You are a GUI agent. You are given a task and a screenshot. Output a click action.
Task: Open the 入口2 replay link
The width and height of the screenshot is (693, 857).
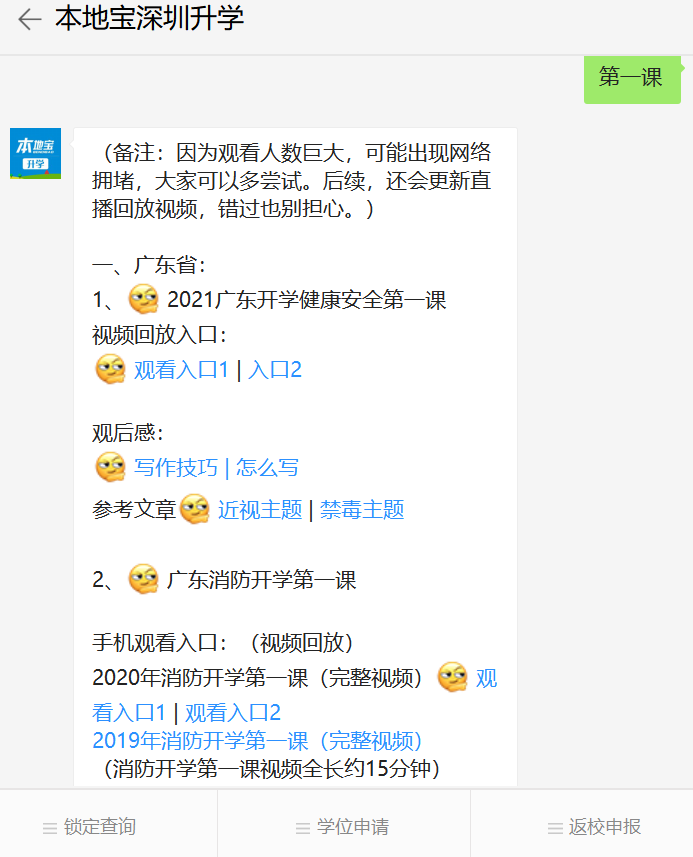point(274,370)
